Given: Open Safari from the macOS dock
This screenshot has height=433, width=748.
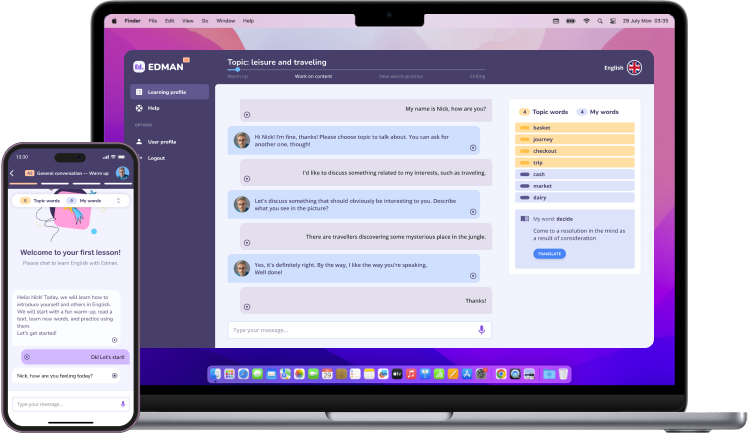Looking at the screenshot, I should tap(243, 373).
